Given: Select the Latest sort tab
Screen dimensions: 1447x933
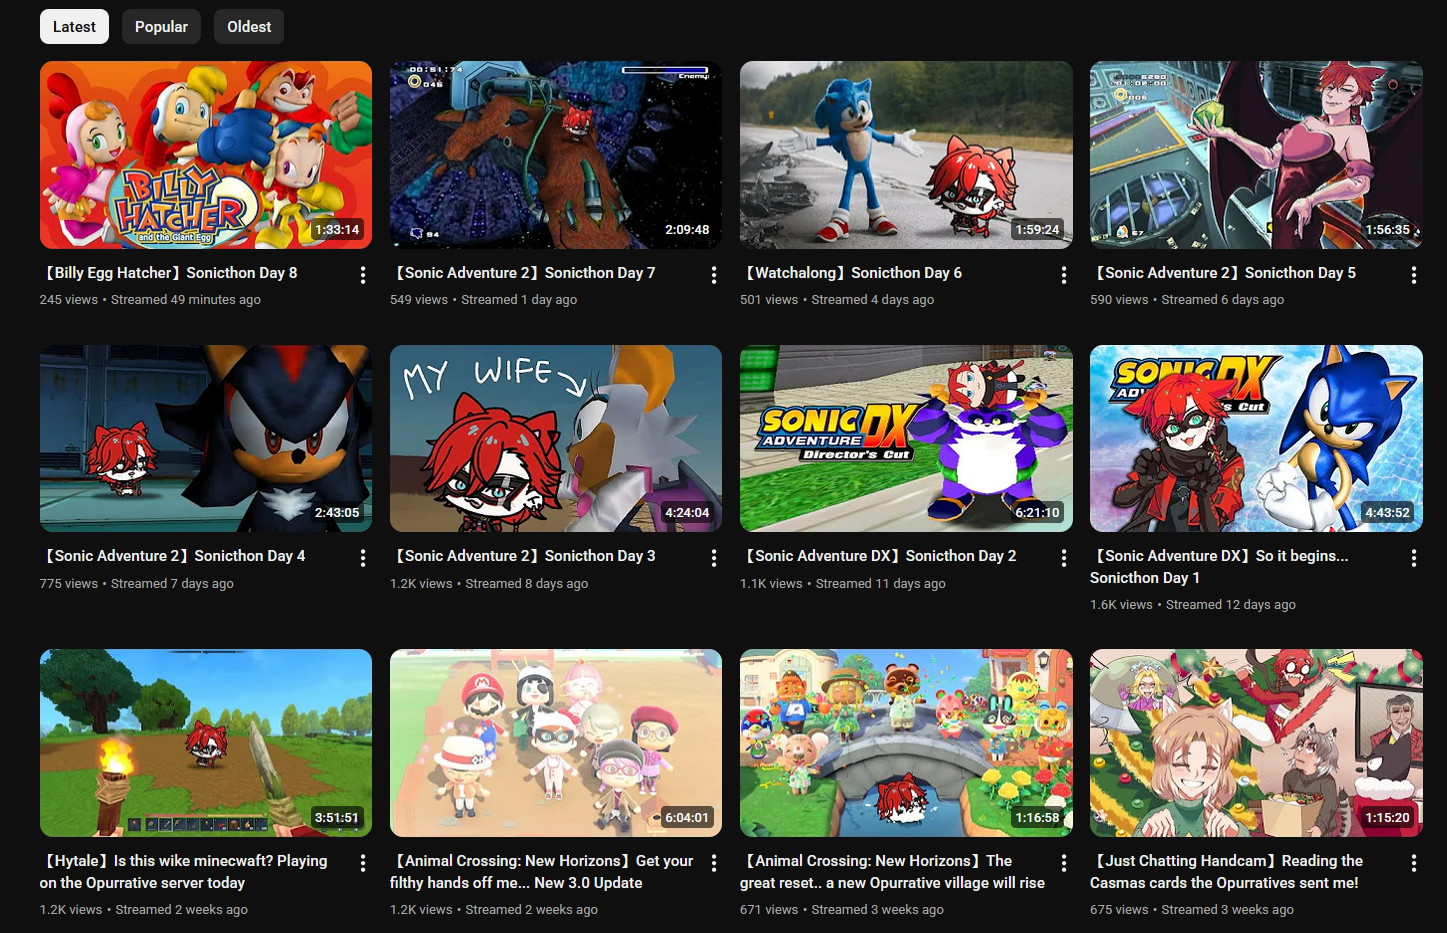Looking at the screenshot, I should (74, 27).
